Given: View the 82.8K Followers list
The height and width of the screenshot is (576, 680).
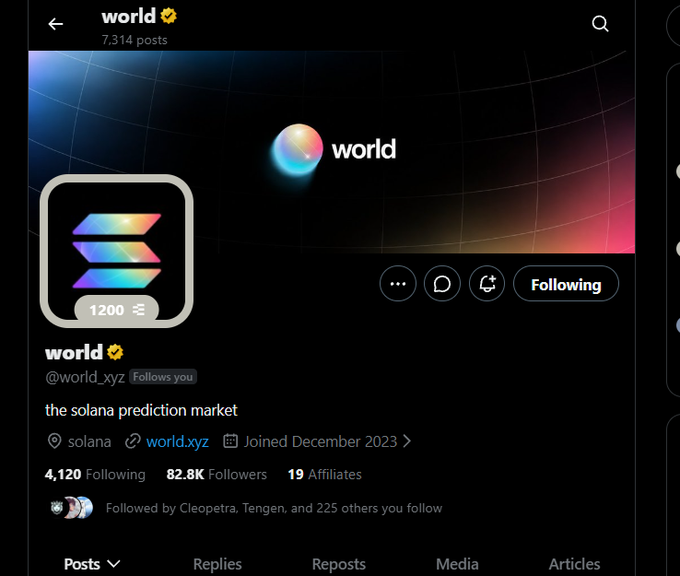Looking at the screenshot, I should 216,474.
